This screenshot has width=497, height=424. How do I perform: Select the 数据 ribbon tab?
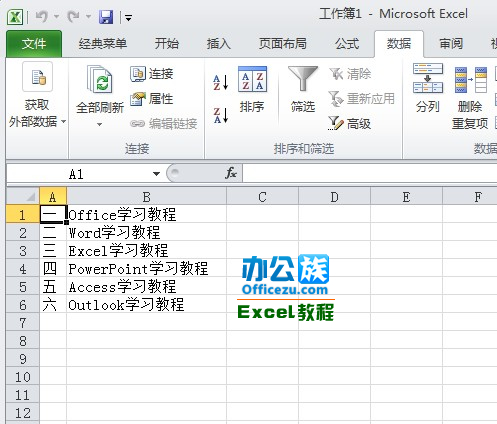(399, 44)
